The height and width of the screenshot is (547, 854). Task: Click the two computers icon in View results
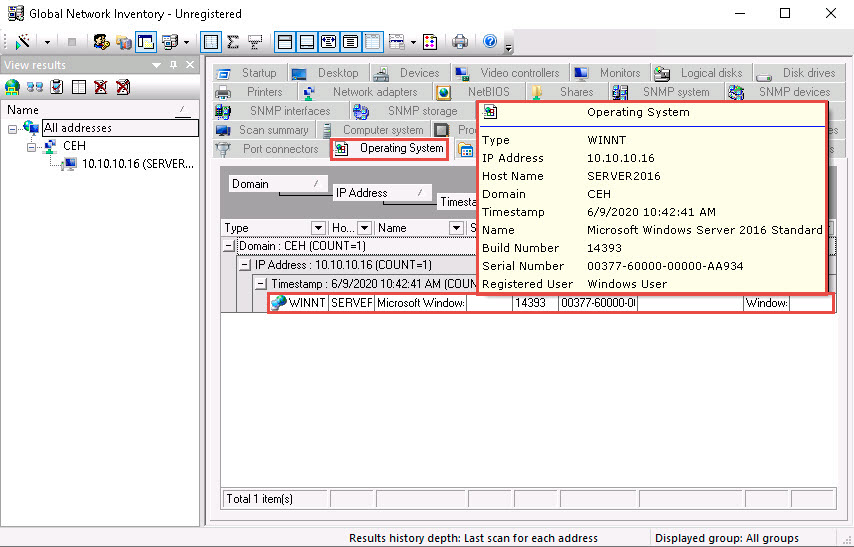coord(35,87)
